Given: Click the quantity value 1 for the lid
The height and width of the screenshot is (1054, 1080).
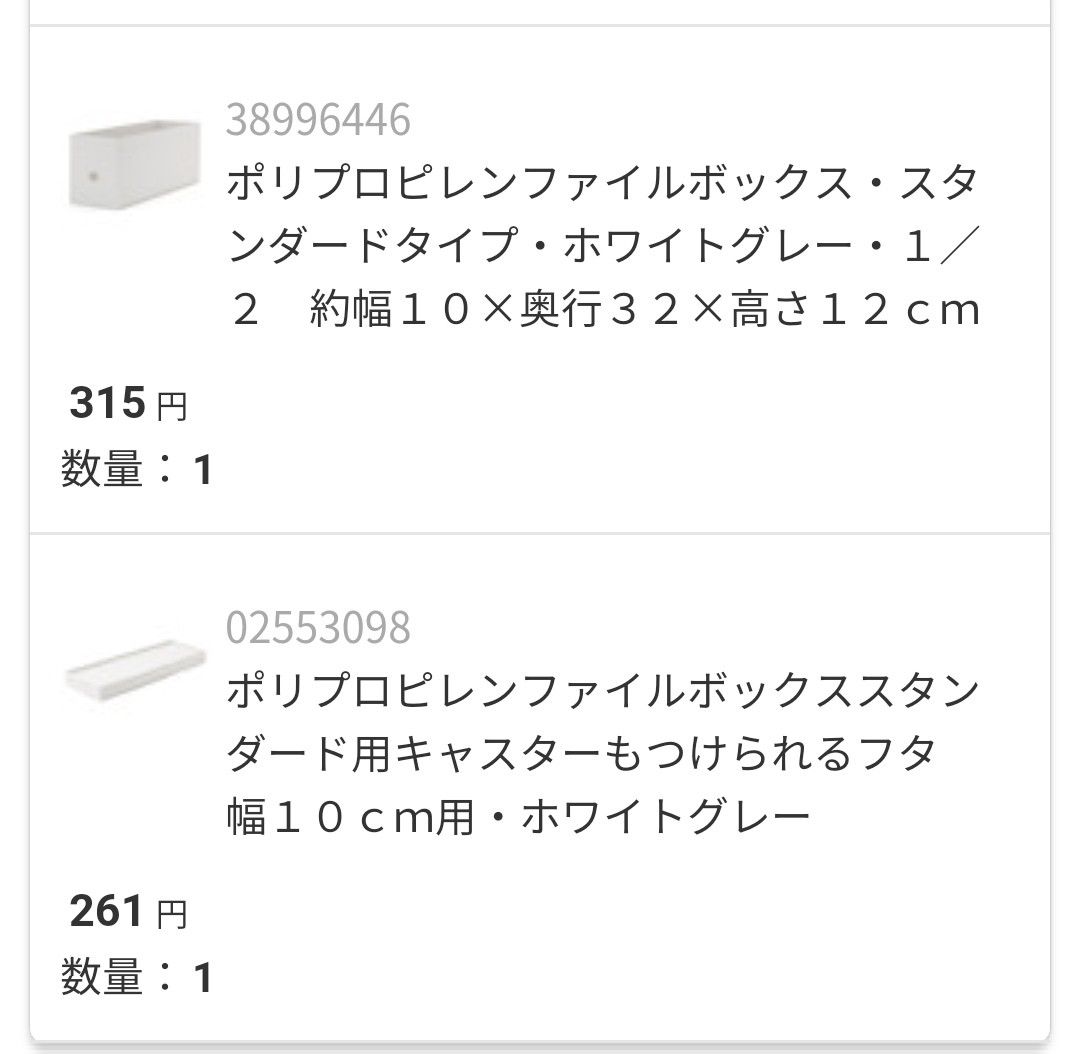Looking at the screenshot, I should [x=202, y=978].
